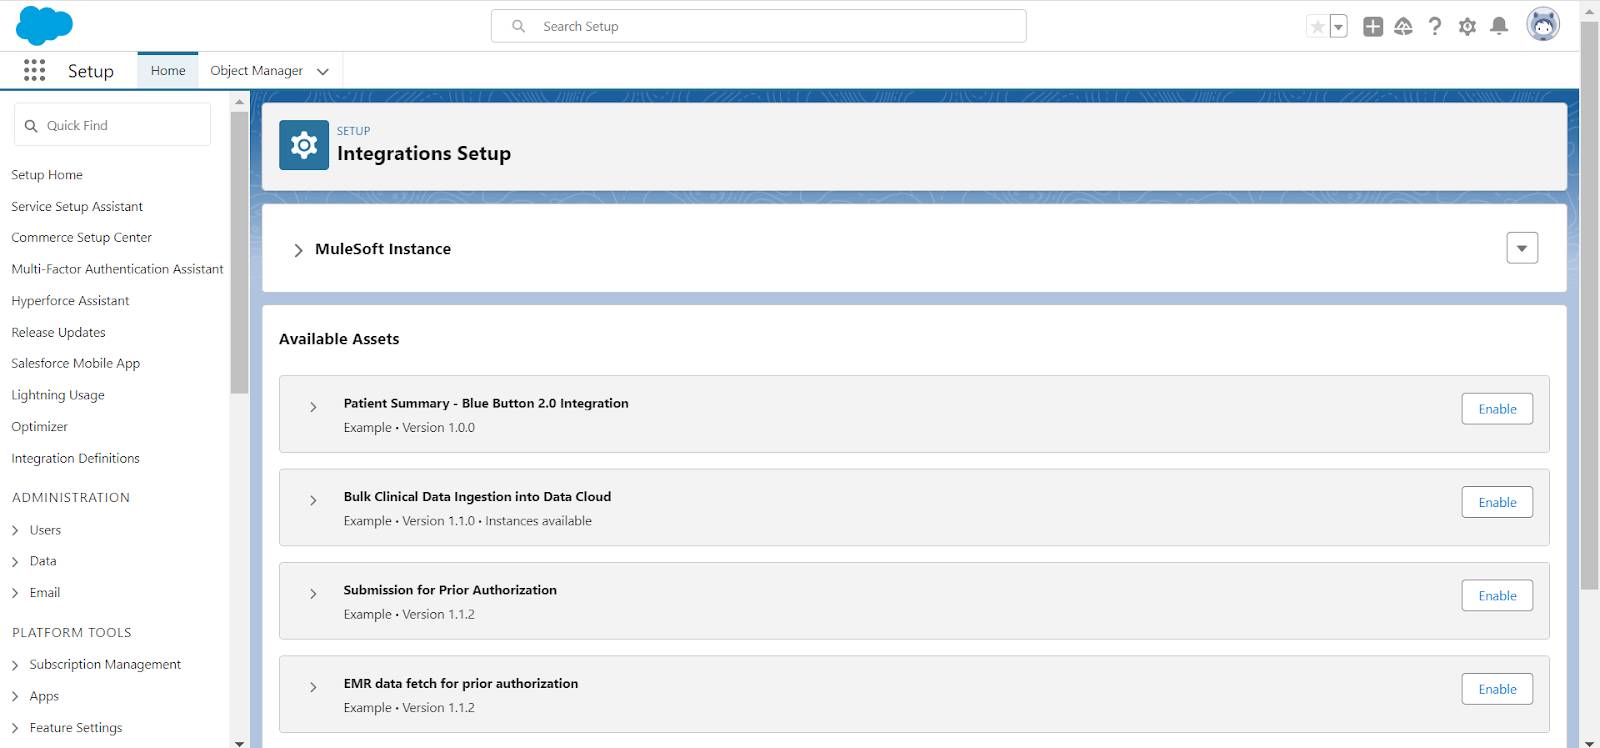The image size is (1600, 748).
Task: Enable EMR data fetch for prior authorization
Action: pyautogui.click(x=1497, y=689)
